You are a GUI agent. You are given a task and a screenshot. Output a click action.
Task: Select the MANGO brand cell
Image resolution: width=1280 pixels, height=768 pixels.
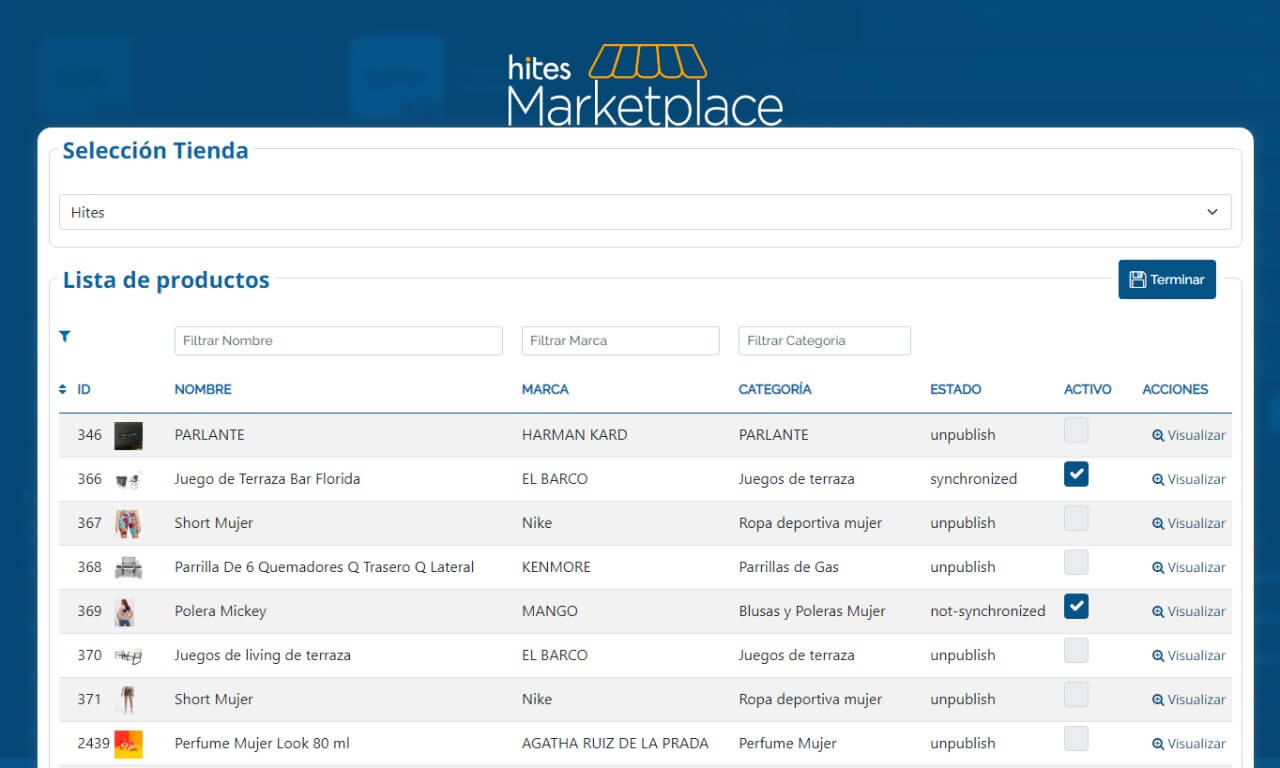(550, 611)
